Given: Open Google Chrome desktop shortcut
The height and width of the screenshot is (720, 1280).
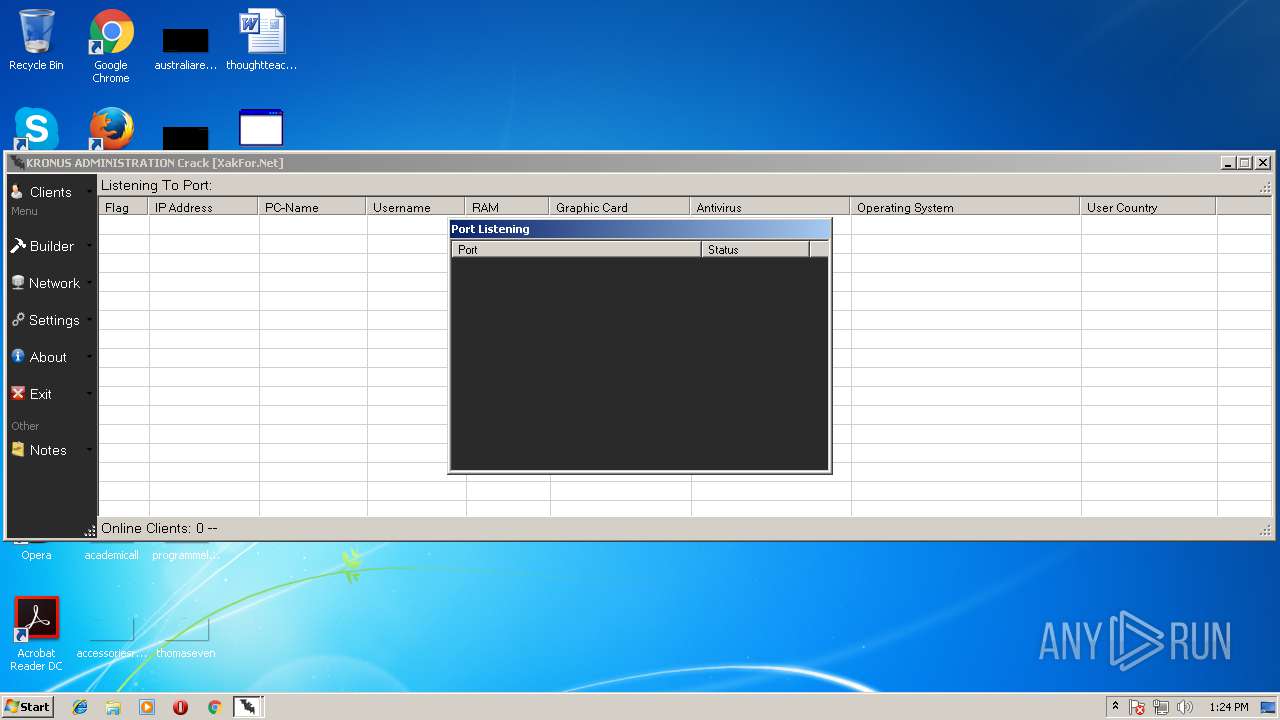Looking at the screenshot, I should 111,46.
